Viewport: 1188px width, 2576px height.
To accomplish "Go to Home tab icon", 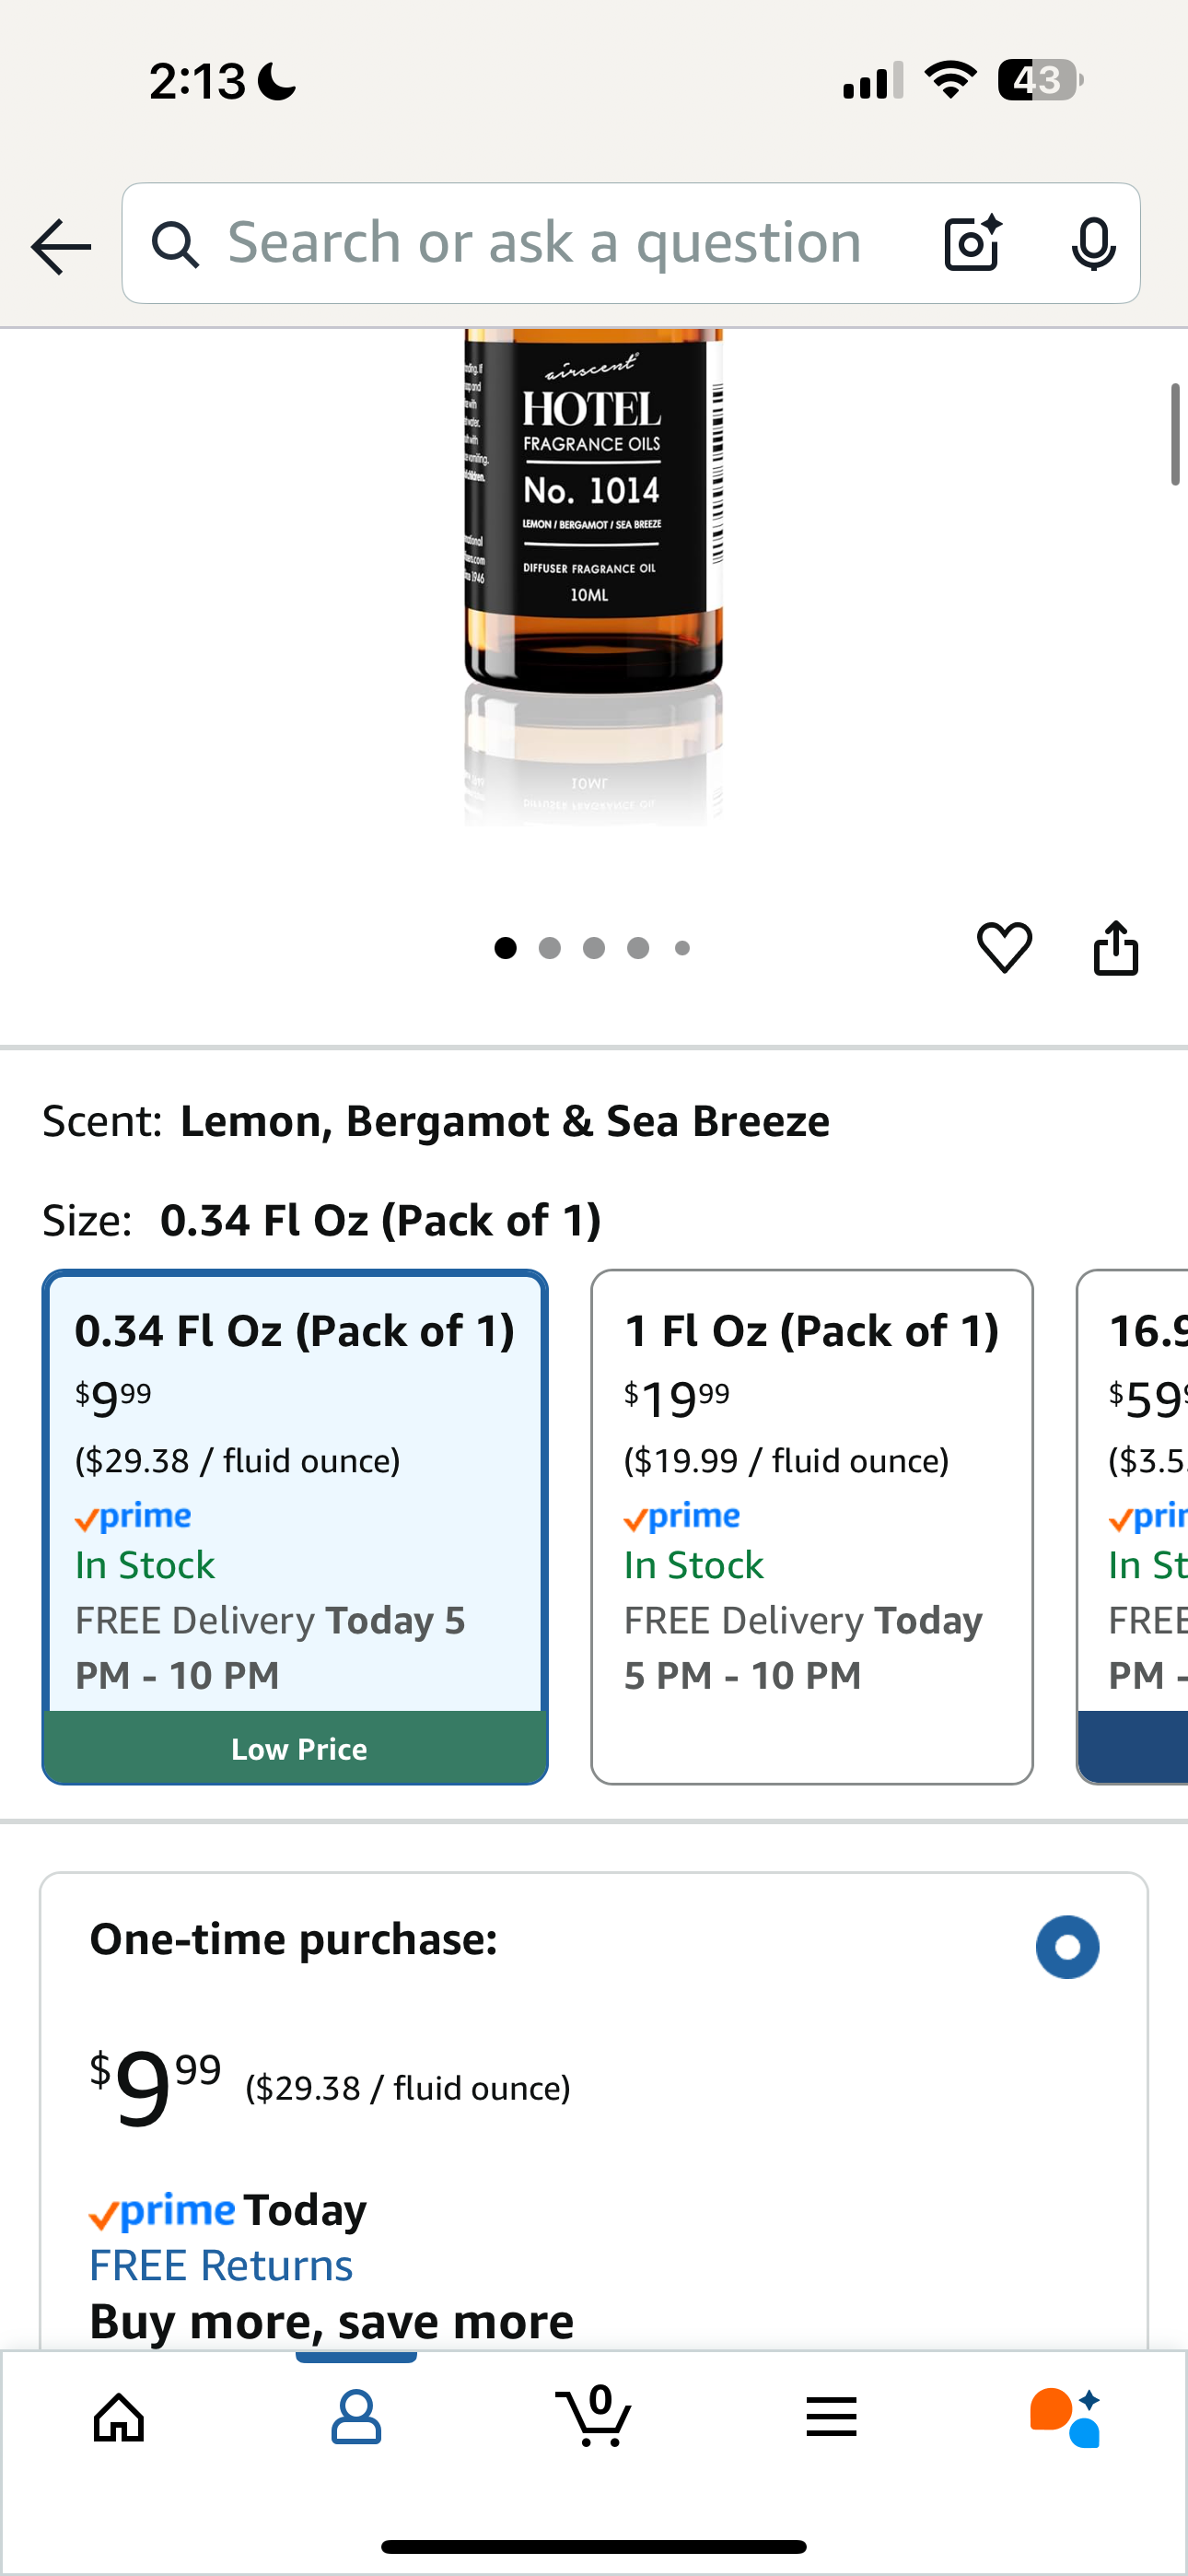I will click(119, 2418).
